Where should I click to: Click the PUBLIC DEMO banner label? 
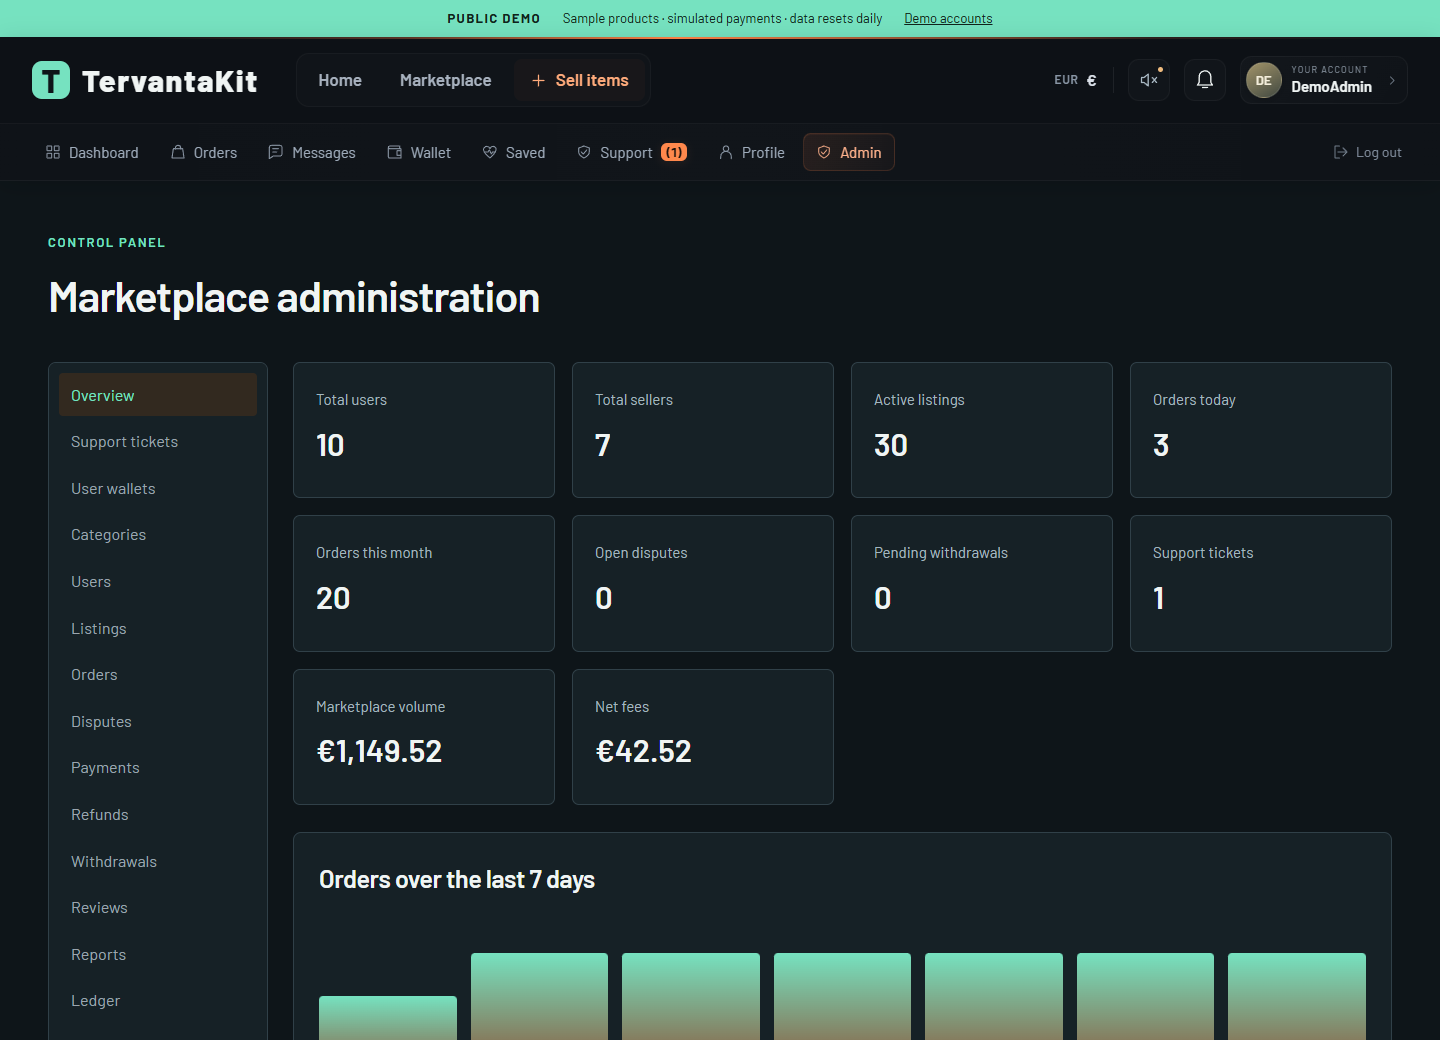tap(494, 18)
